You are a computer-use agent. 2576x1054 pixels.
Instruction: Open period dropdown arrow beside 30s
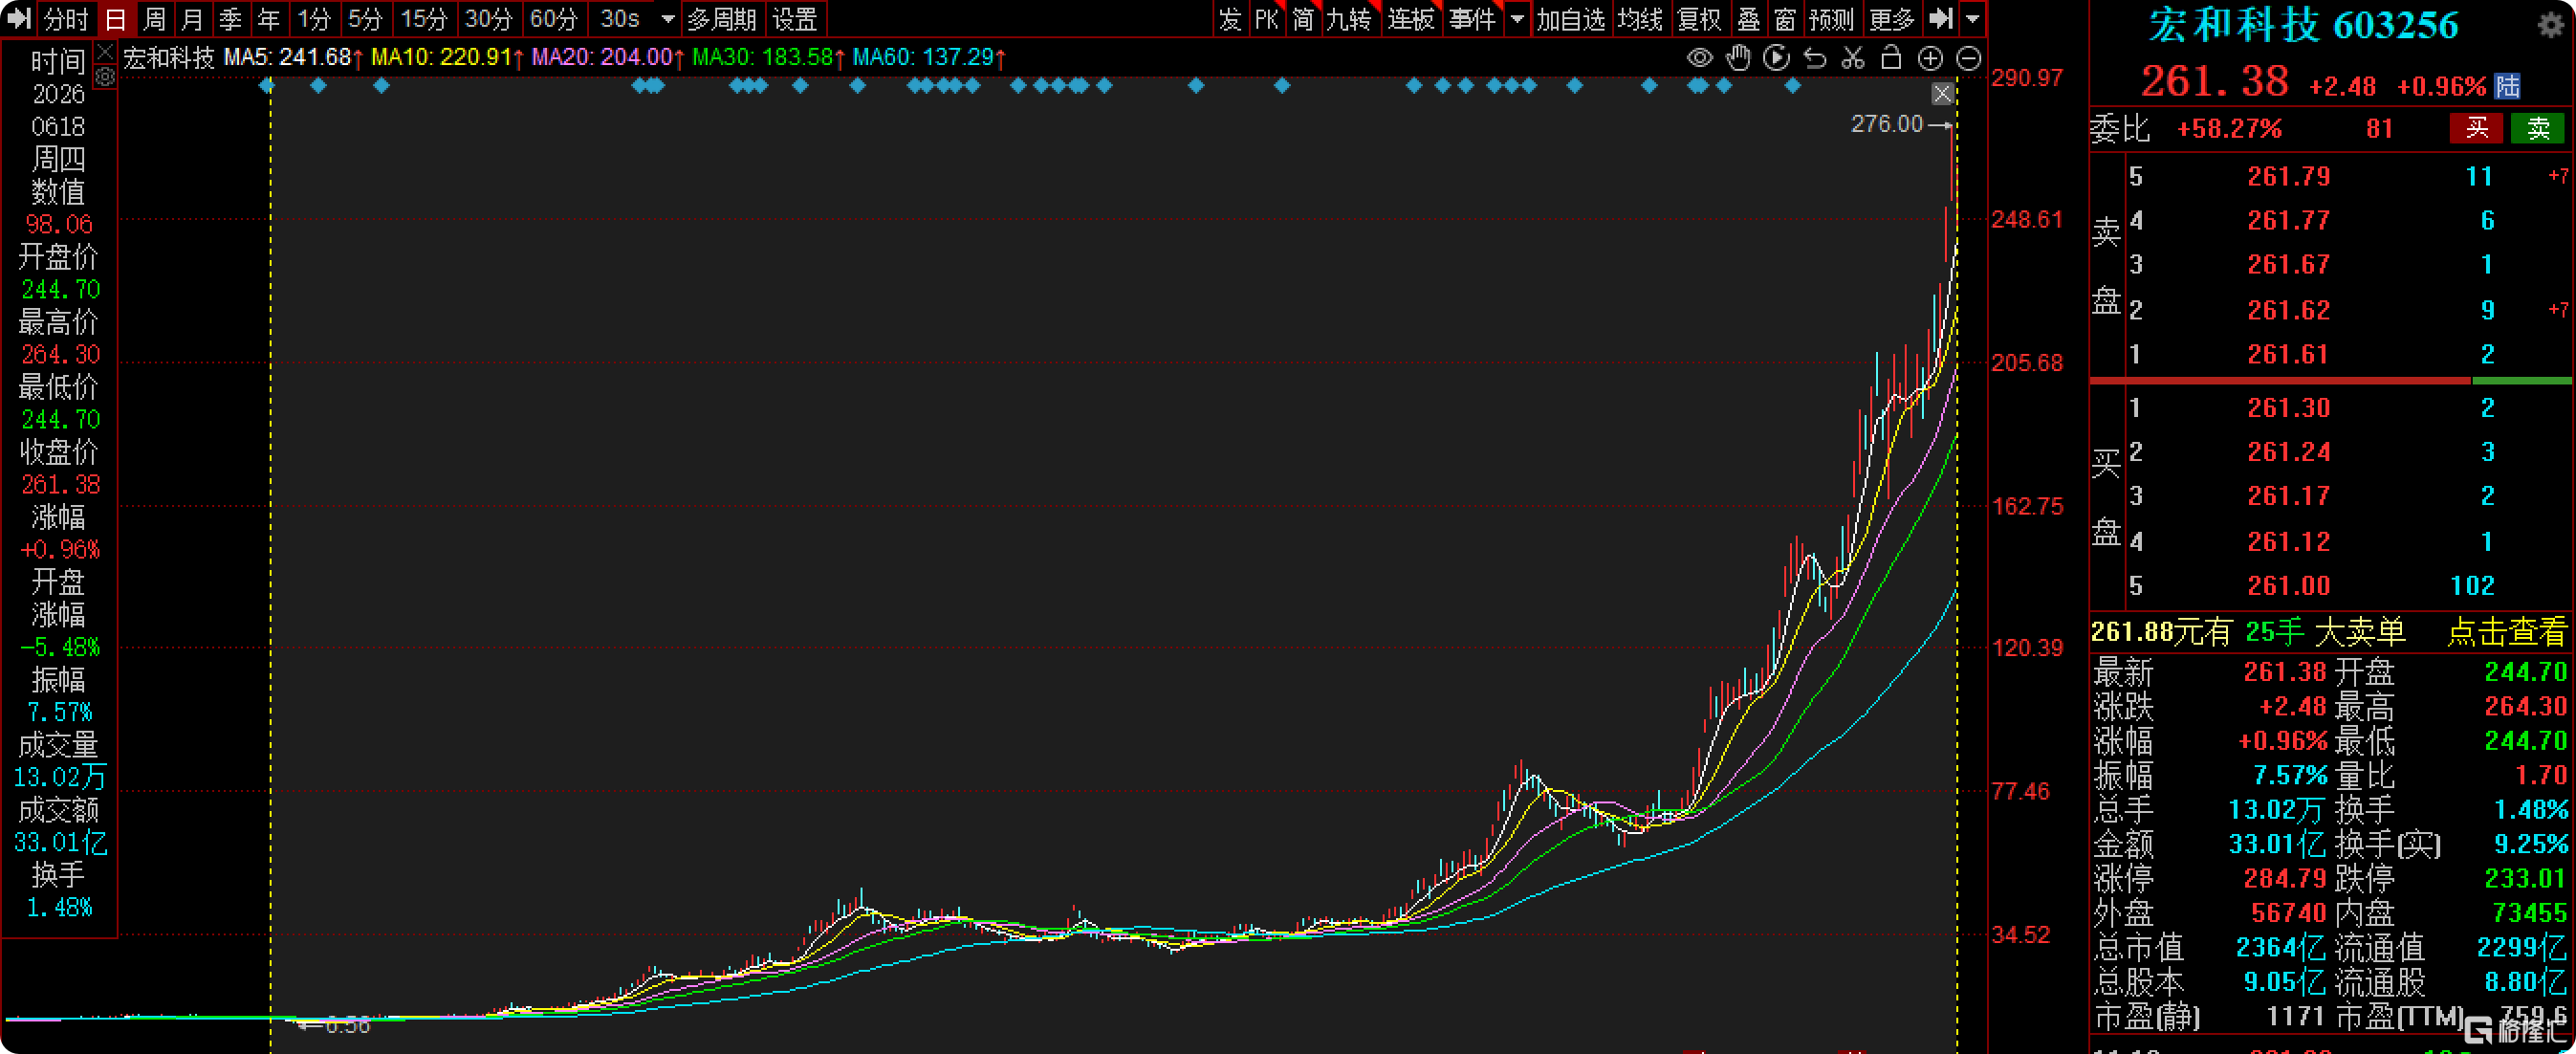coord(668,18)
